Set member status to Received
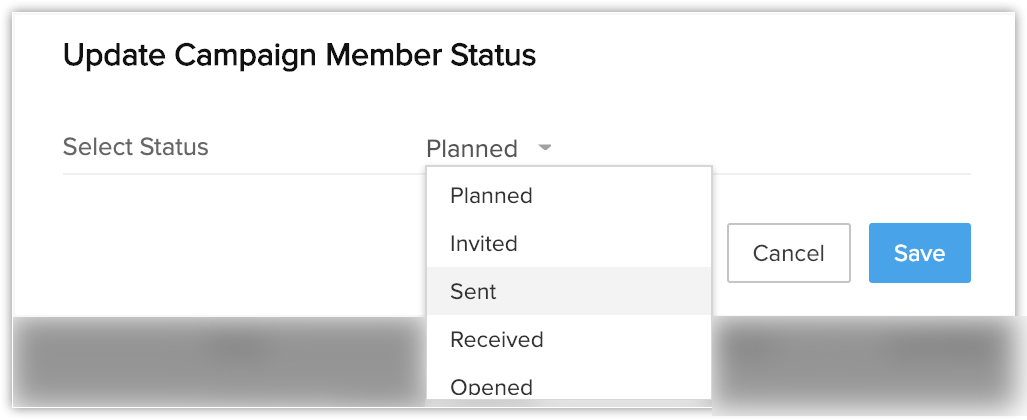1027x420 pixels. click(497, 340)
